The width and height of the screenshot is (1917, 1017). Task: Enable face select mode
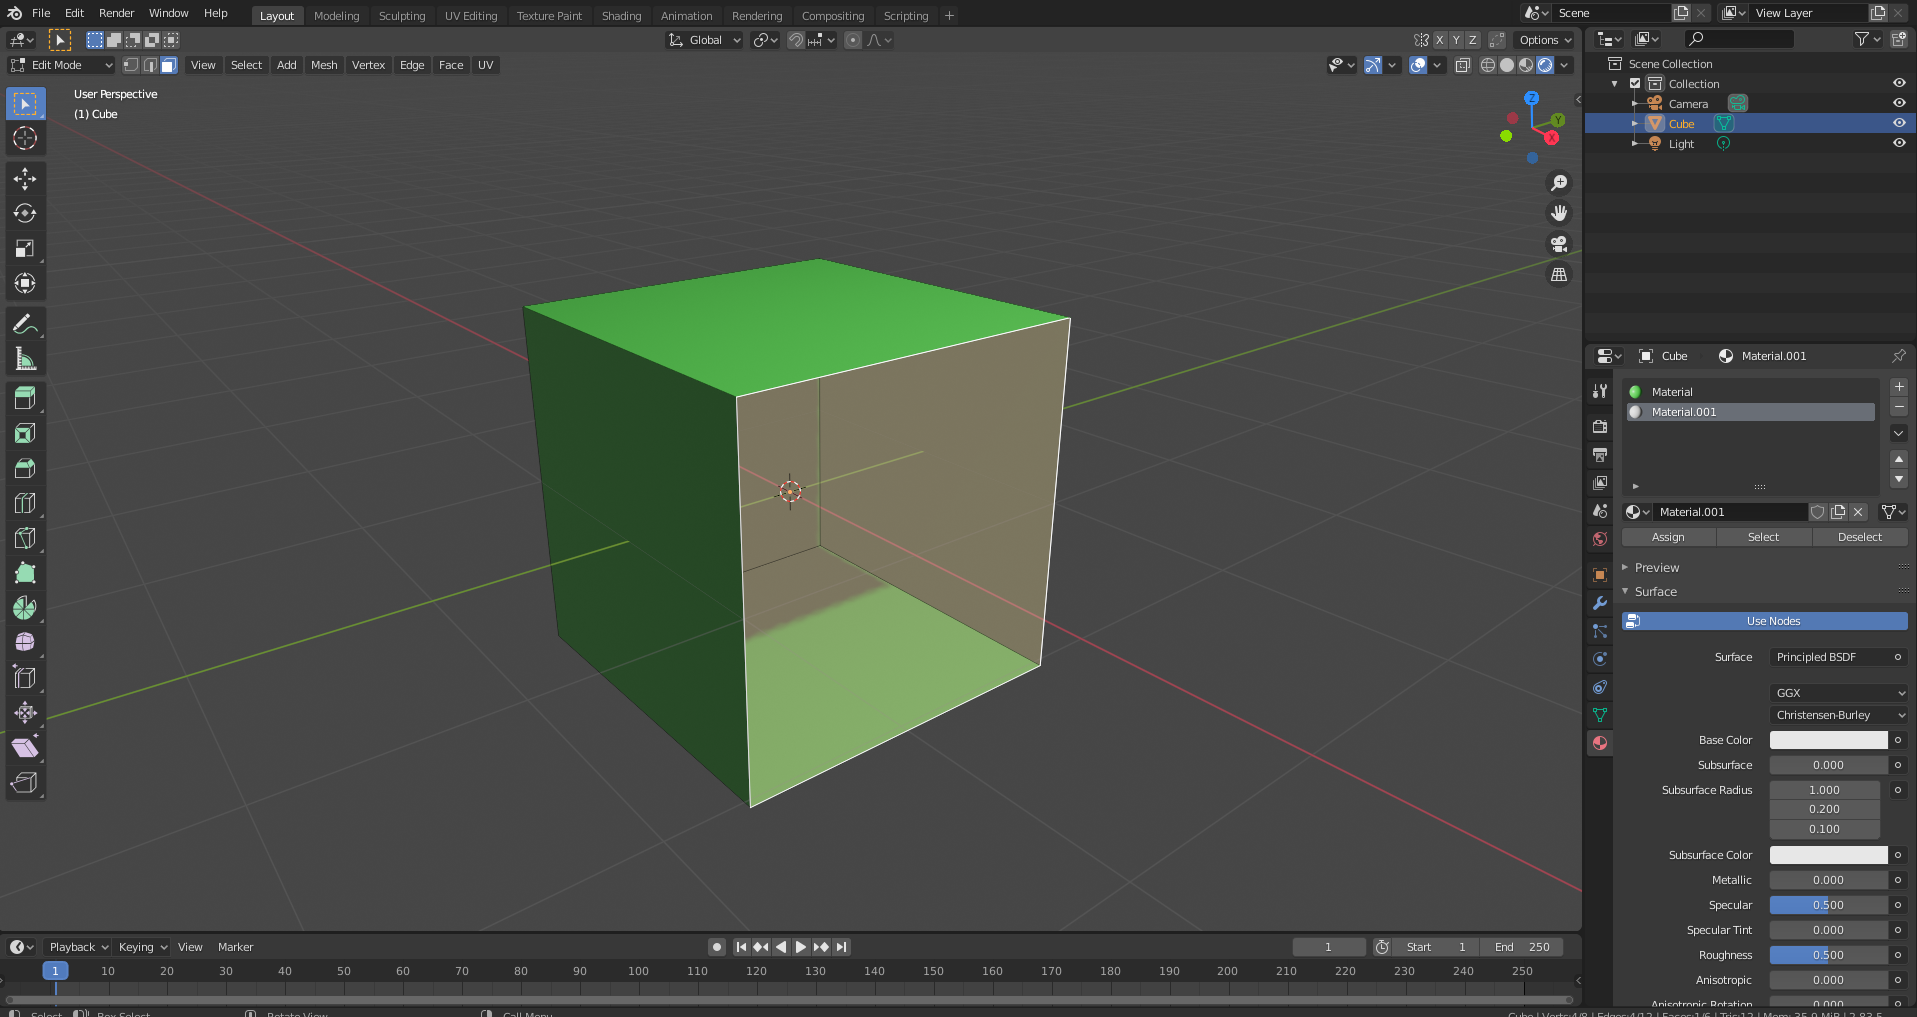169,65
